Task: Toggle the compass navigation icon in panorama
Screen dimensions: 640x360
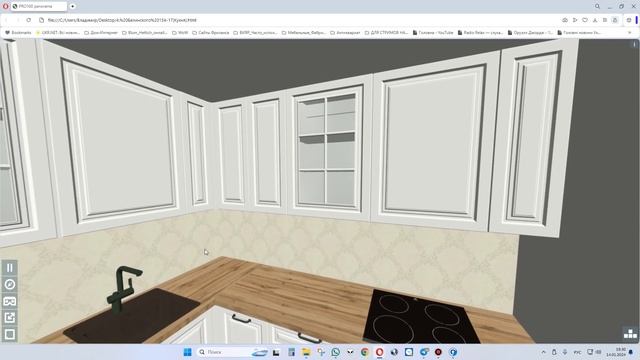Action: [x=10, y=284]
